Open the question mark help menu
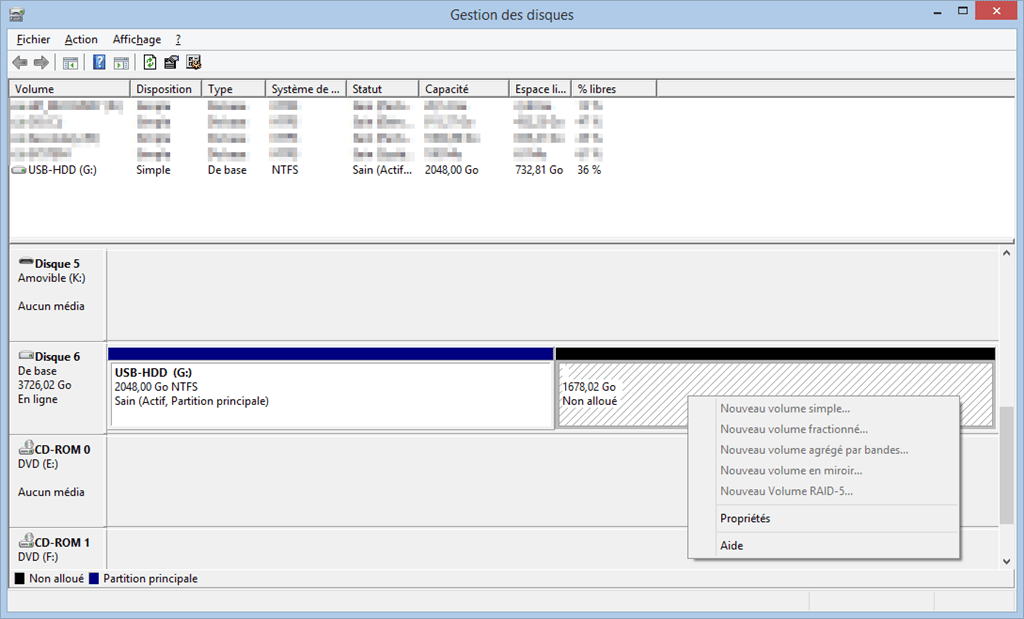Viewport: 1024px width, 619px height. click(x=178, y=39)
